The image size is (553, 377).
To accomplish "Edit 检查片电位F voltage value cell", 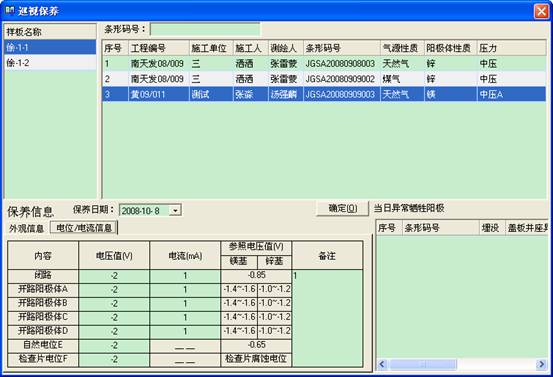I will point(114,360).
